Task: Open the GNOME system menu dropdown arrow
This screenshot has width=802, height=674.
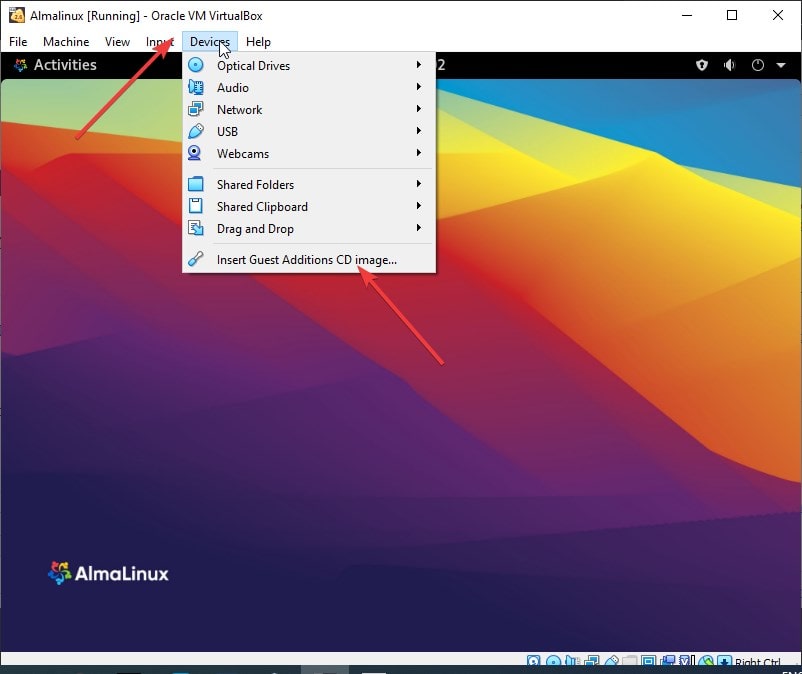Action: [781, 65]
